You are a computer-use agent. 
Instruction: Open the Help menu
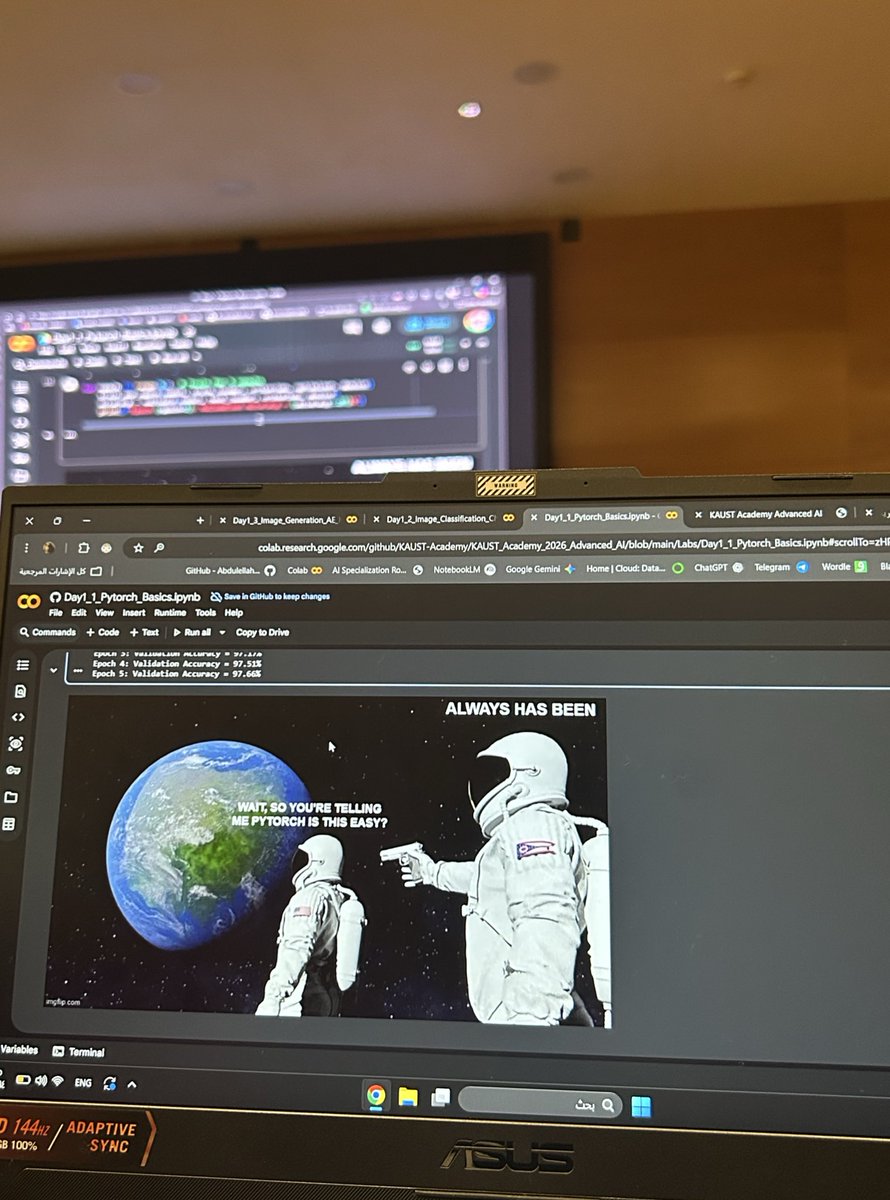(234, 612)
